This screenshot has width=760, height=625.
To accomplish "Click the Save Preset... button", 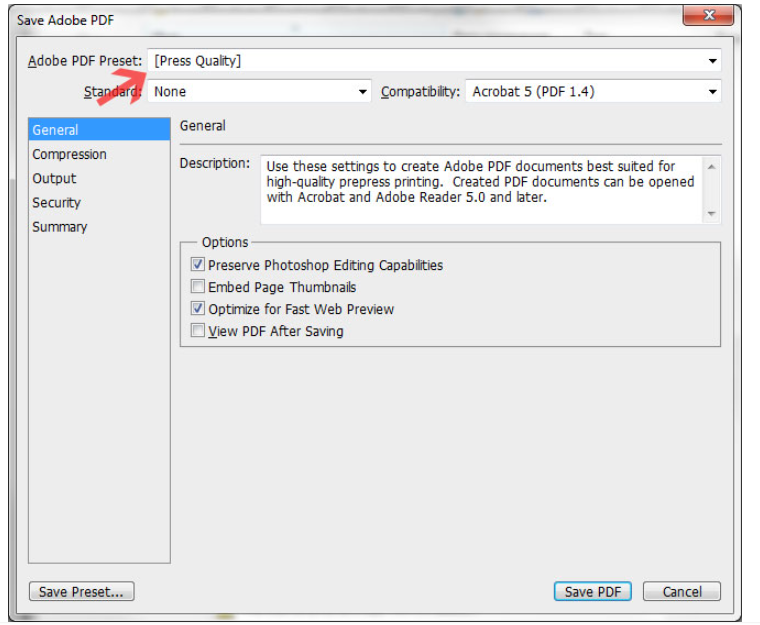I will 81,592.
